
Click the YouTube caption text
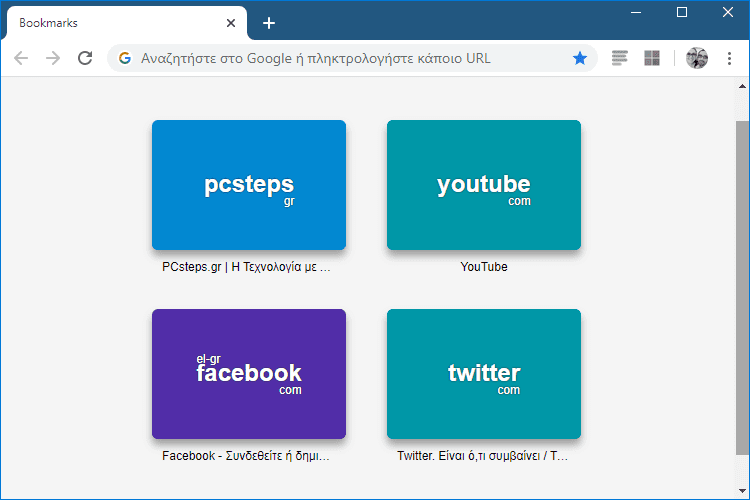484,267
